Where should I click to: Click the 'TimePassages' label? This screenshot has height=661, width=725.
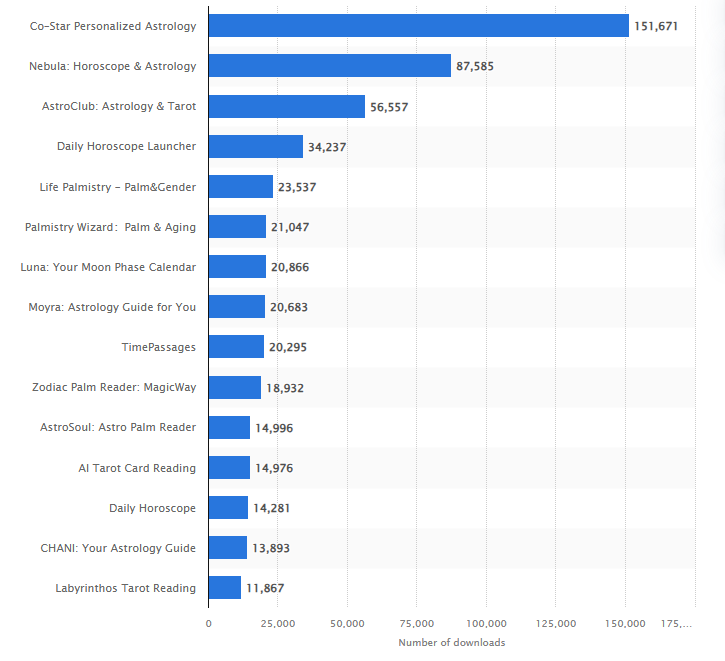159,348
